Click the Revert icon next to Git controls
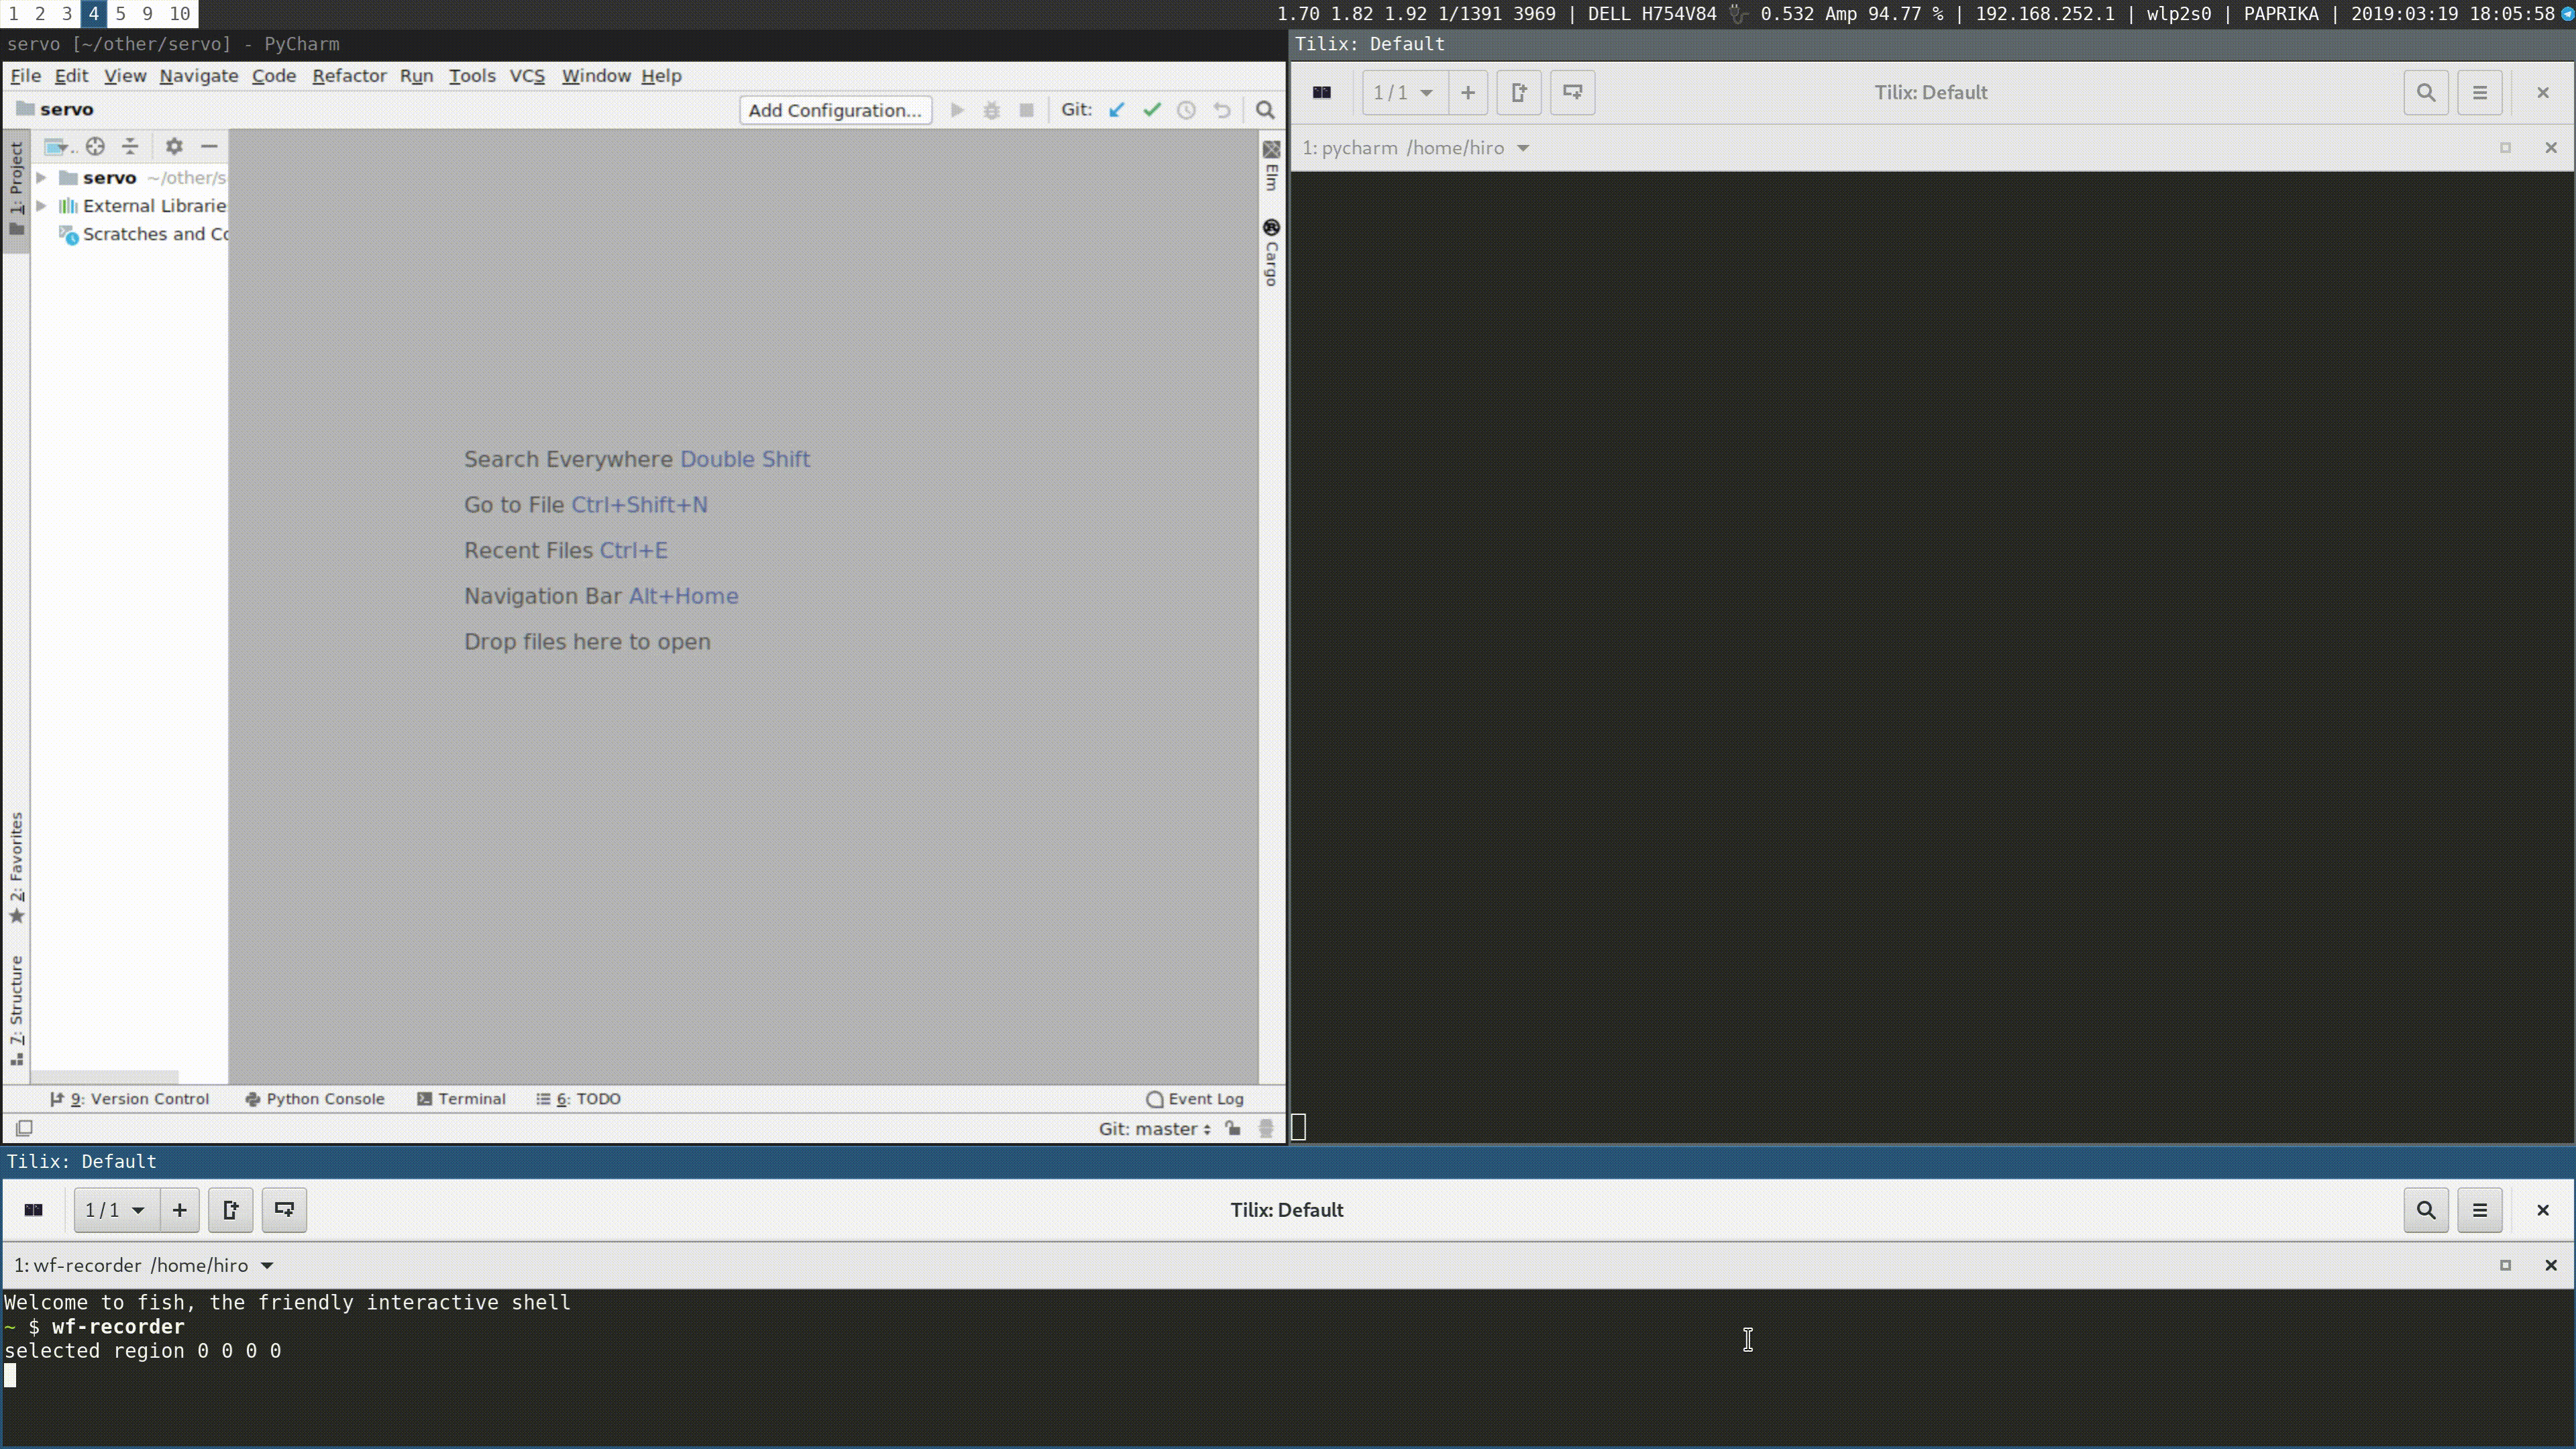 1221,110
